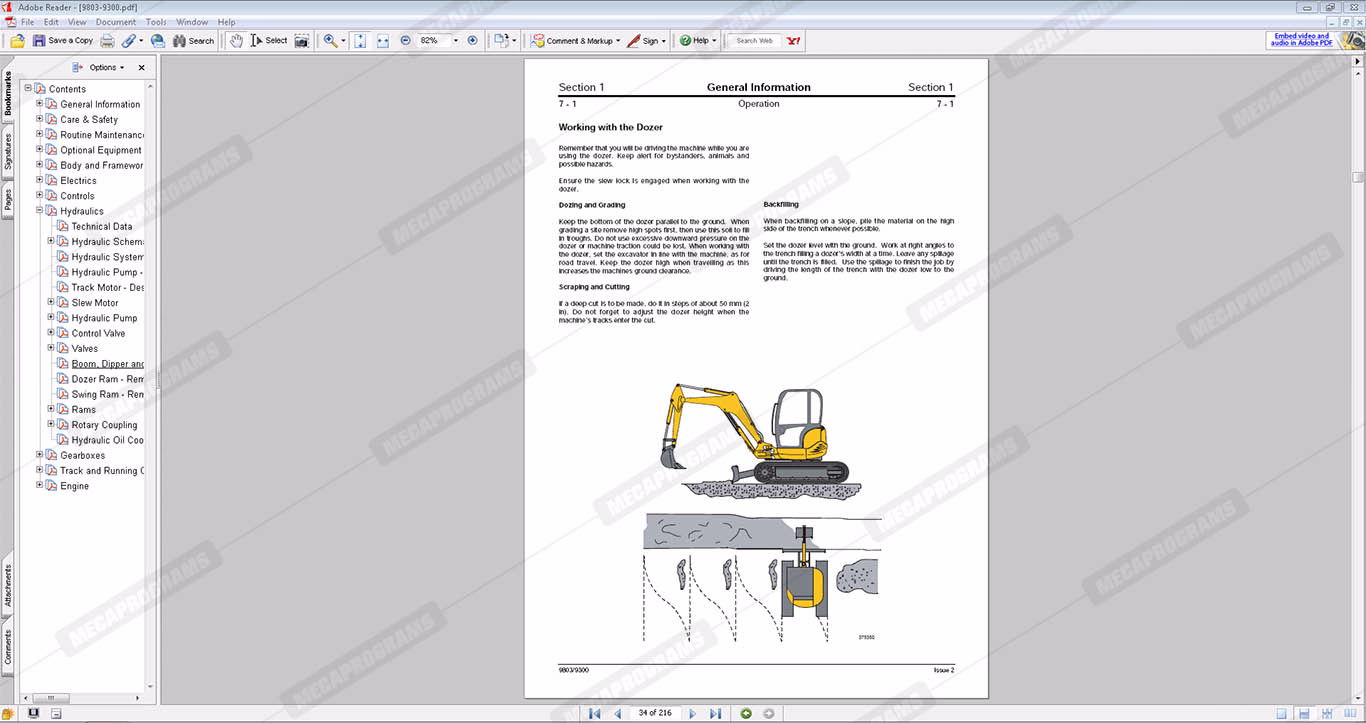The image size is (1366, 723).
Task: Open the zoom percentage dropdown
Action: click(456, 41)
